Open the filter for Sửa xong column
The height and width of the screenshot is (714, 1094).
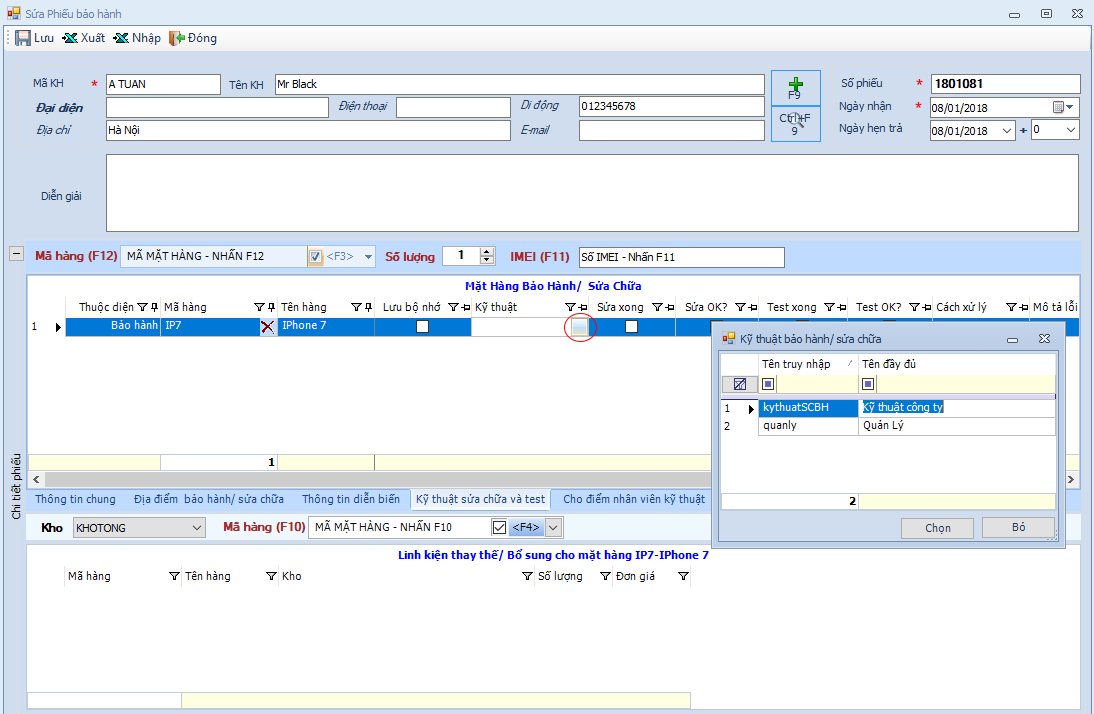click(657, 307)
